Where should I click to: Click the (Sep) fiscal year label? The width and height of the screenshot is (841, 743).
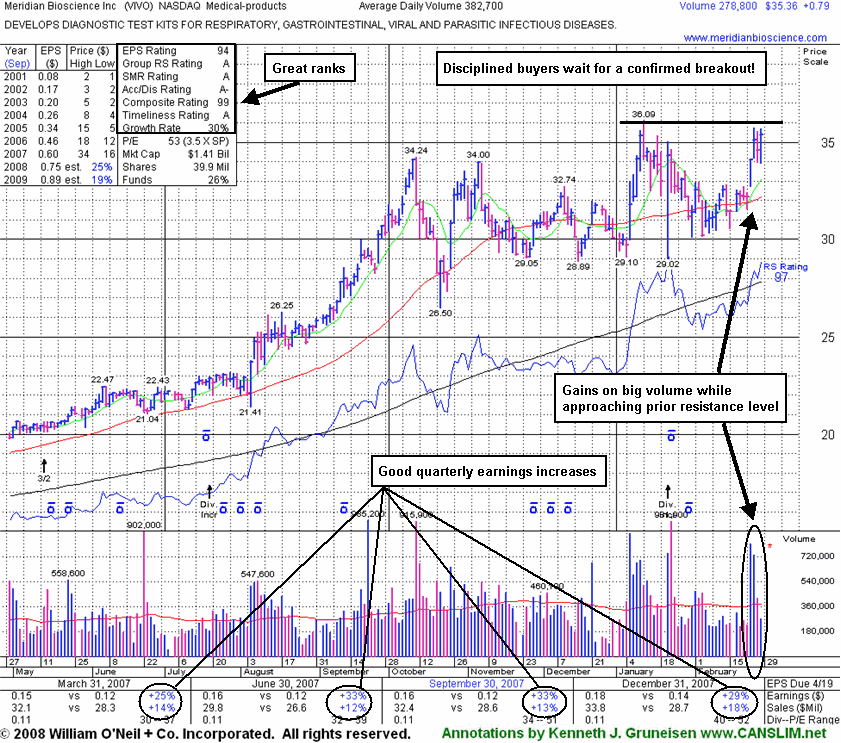click(x=17, y=63)
